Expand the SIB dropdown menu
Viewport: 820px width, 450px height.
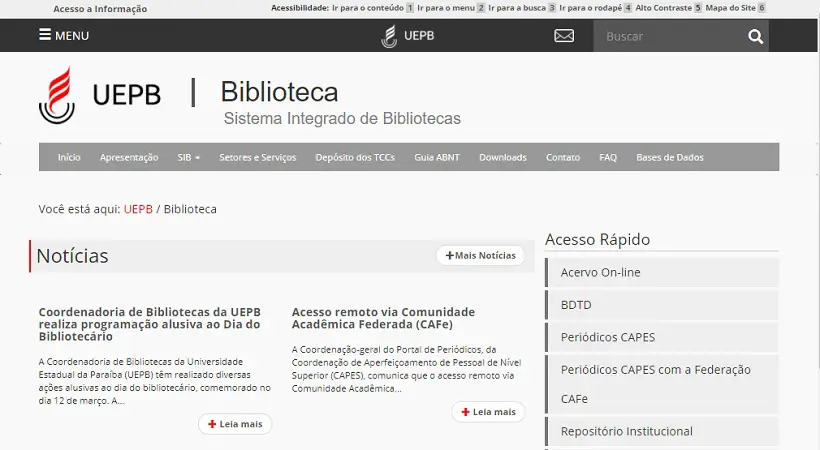(x=188, y=157)
